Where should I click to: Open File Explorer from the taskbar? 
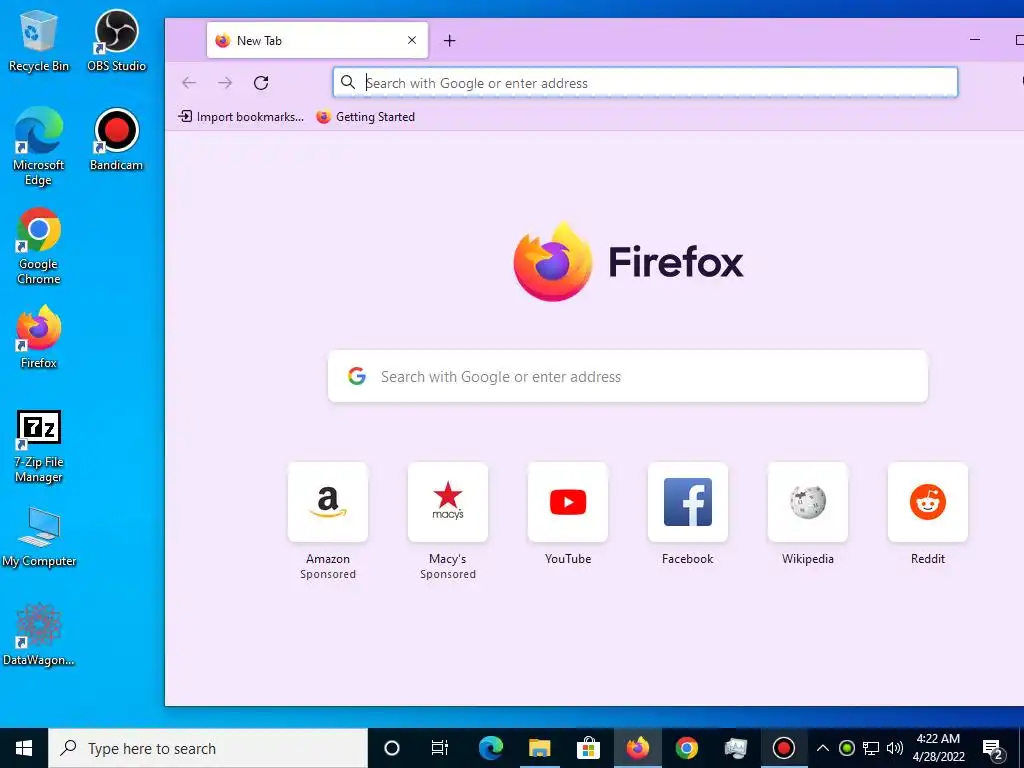tap(540, 748)
